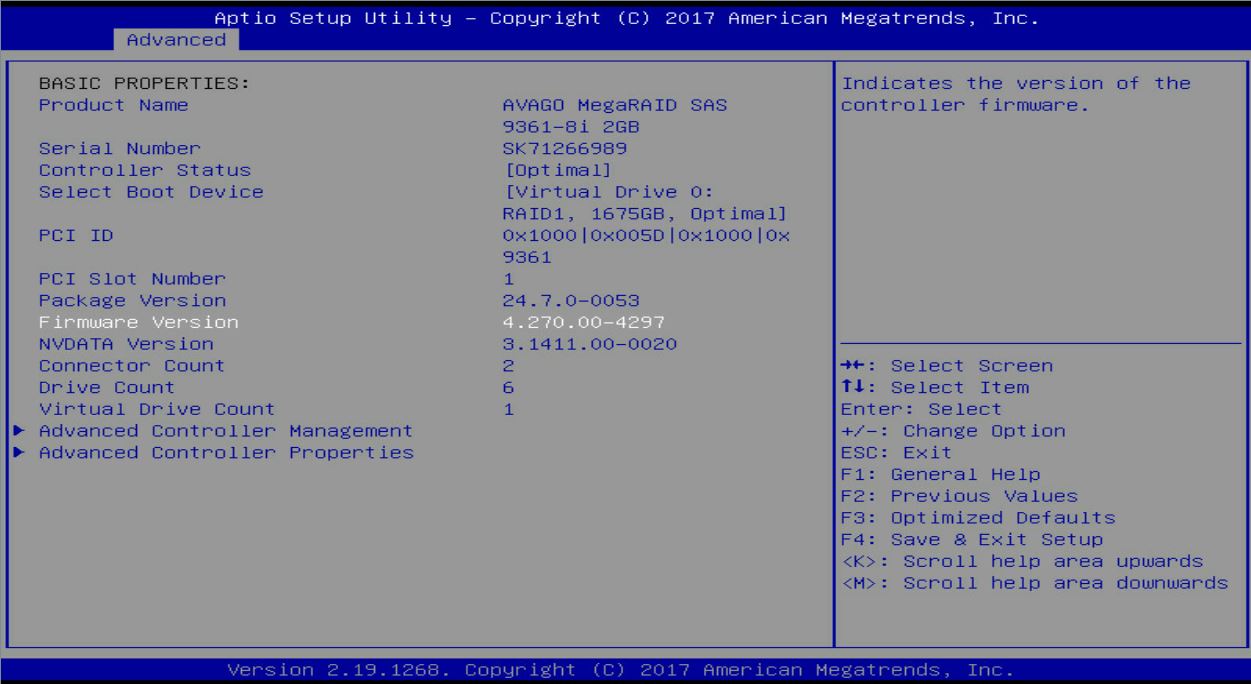1251x684 pixels.
Task: Click the F4: Save & Exit Setup hint
Action: click(972, 540)
